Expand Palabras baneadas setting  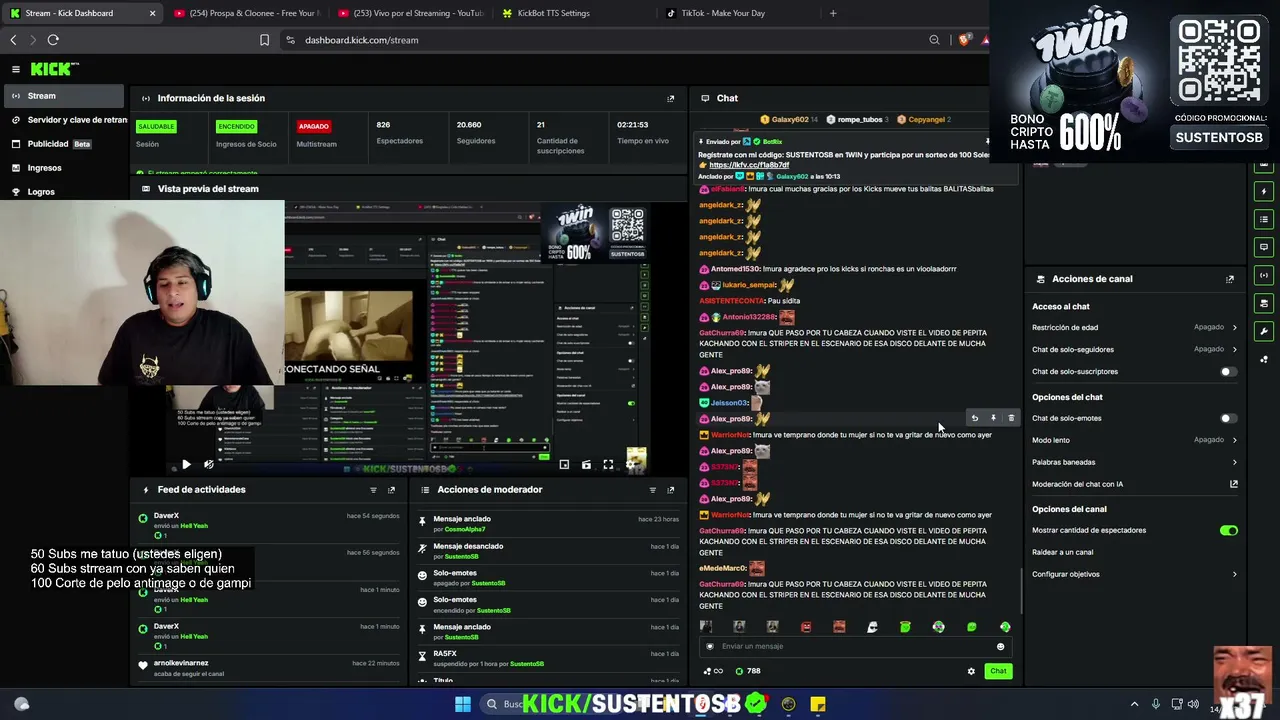pyautogui.click(x=1135, y=462)
